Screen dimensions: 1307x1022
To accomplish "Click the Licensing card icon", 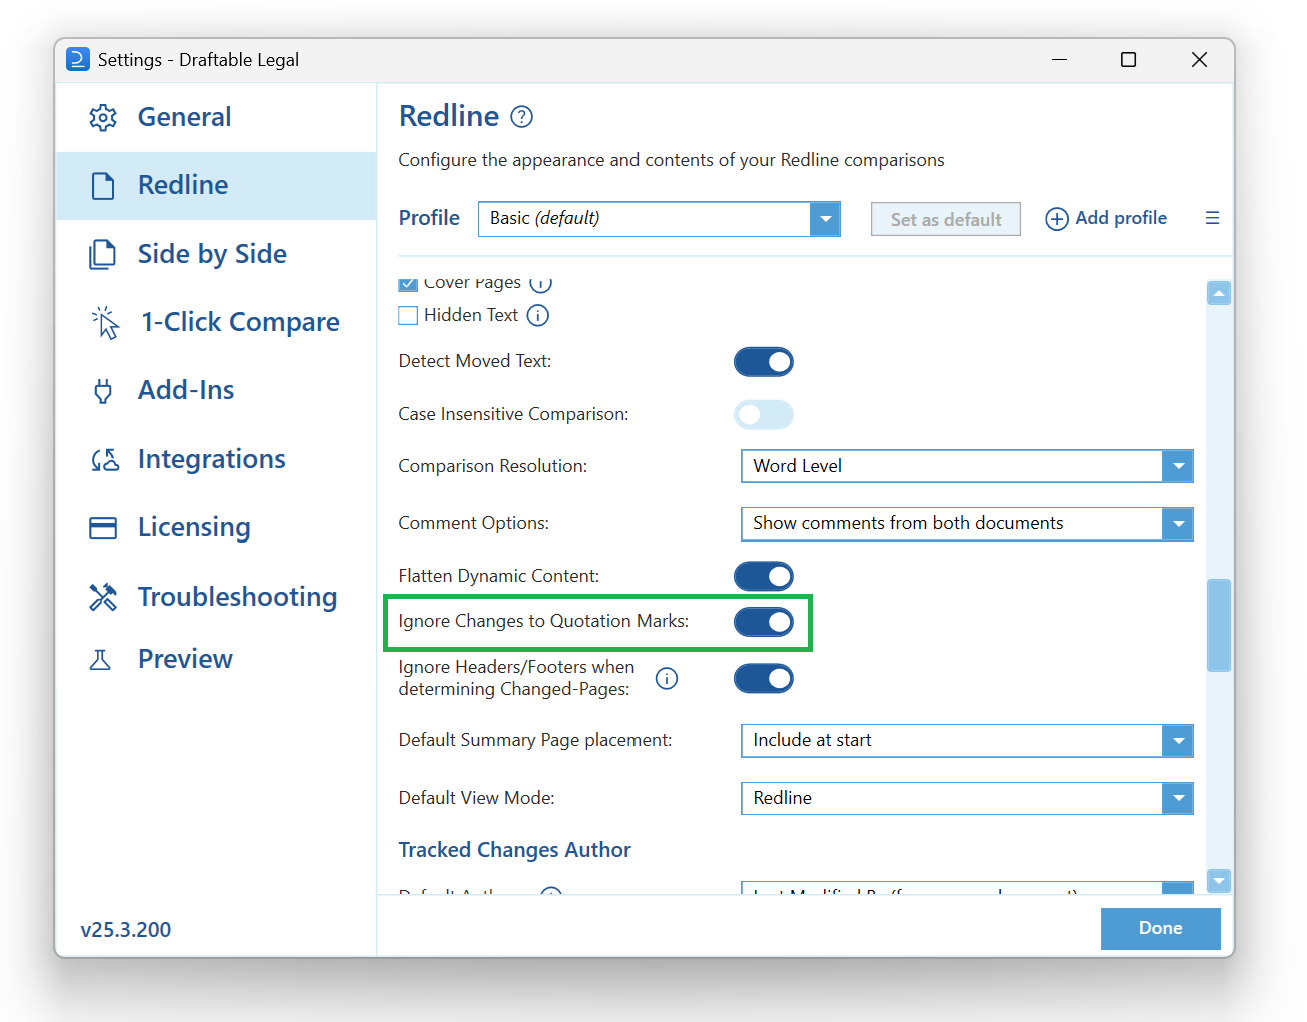I will 103,528.
